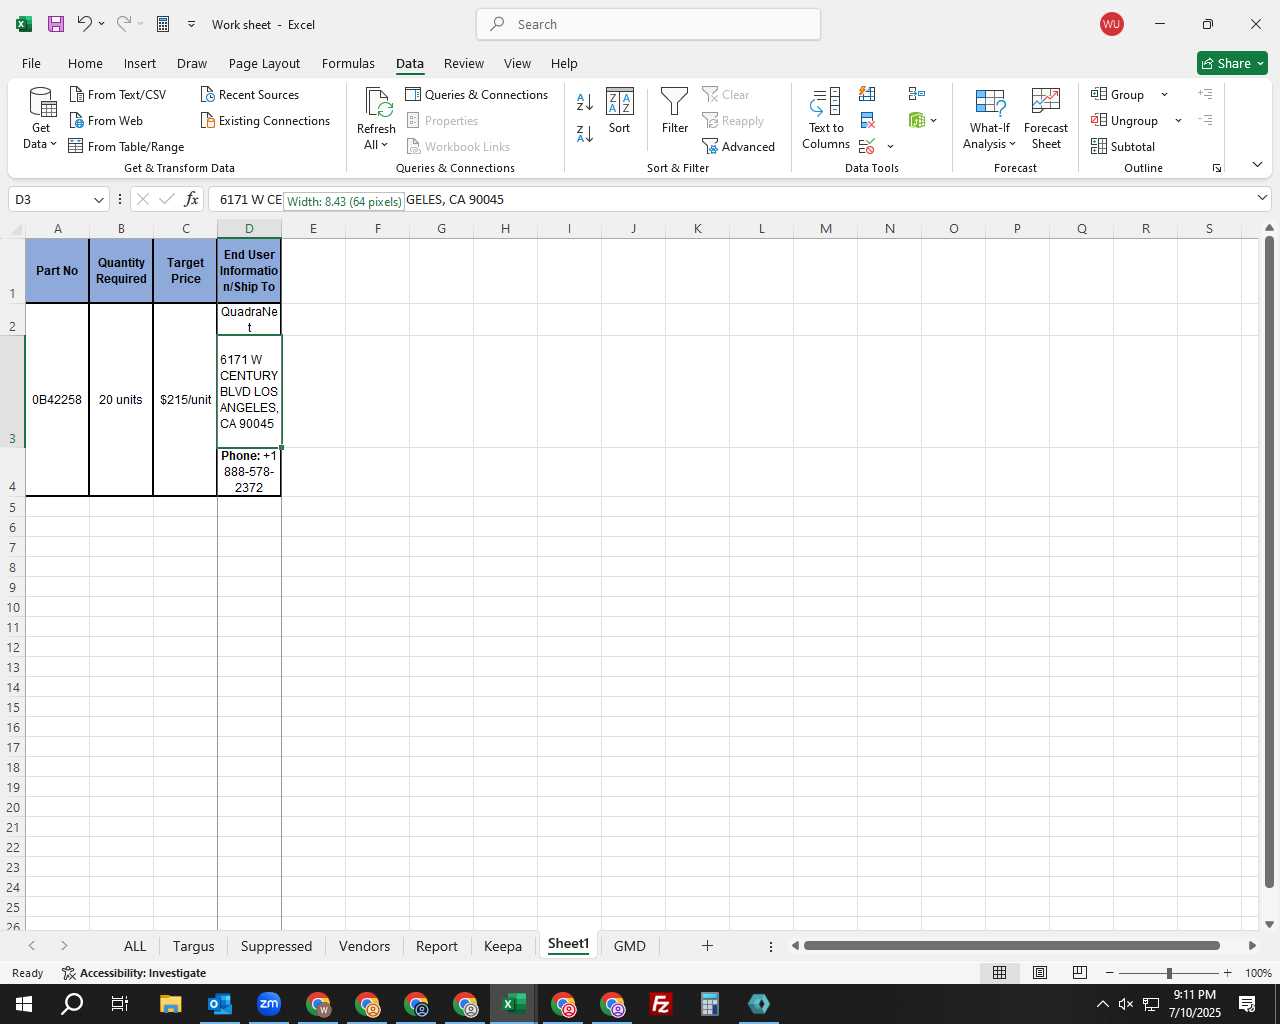Click the Group button
This screenshot has height=1024, width=1280.
1118,94
